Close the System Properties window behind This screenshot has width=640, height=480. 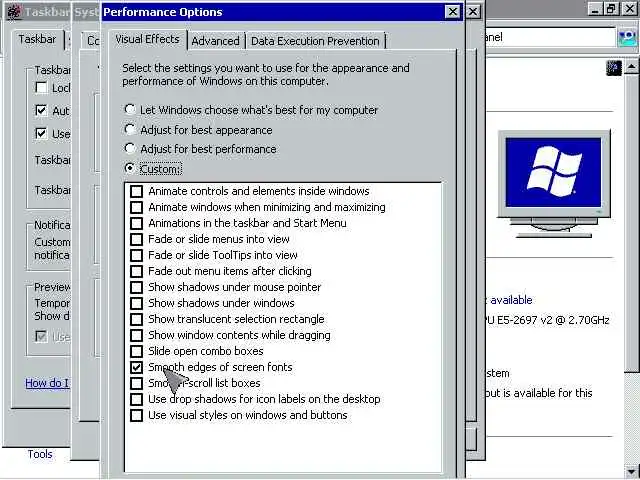[473, 11]
